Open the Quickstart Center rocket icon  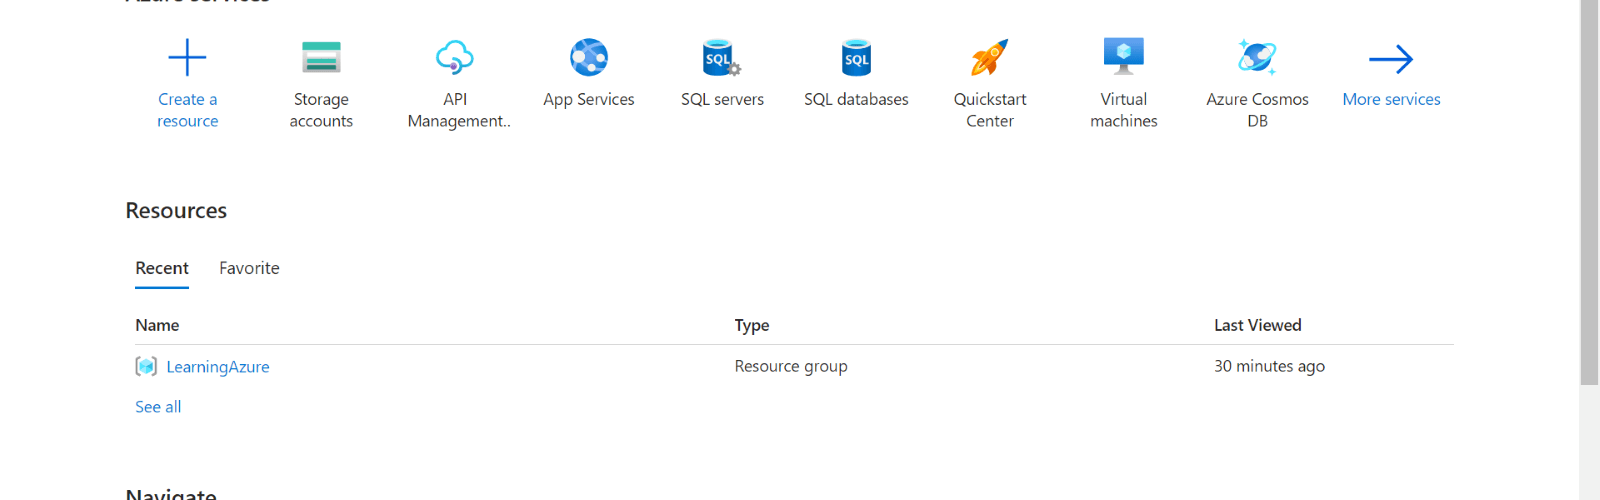point(990,58)
